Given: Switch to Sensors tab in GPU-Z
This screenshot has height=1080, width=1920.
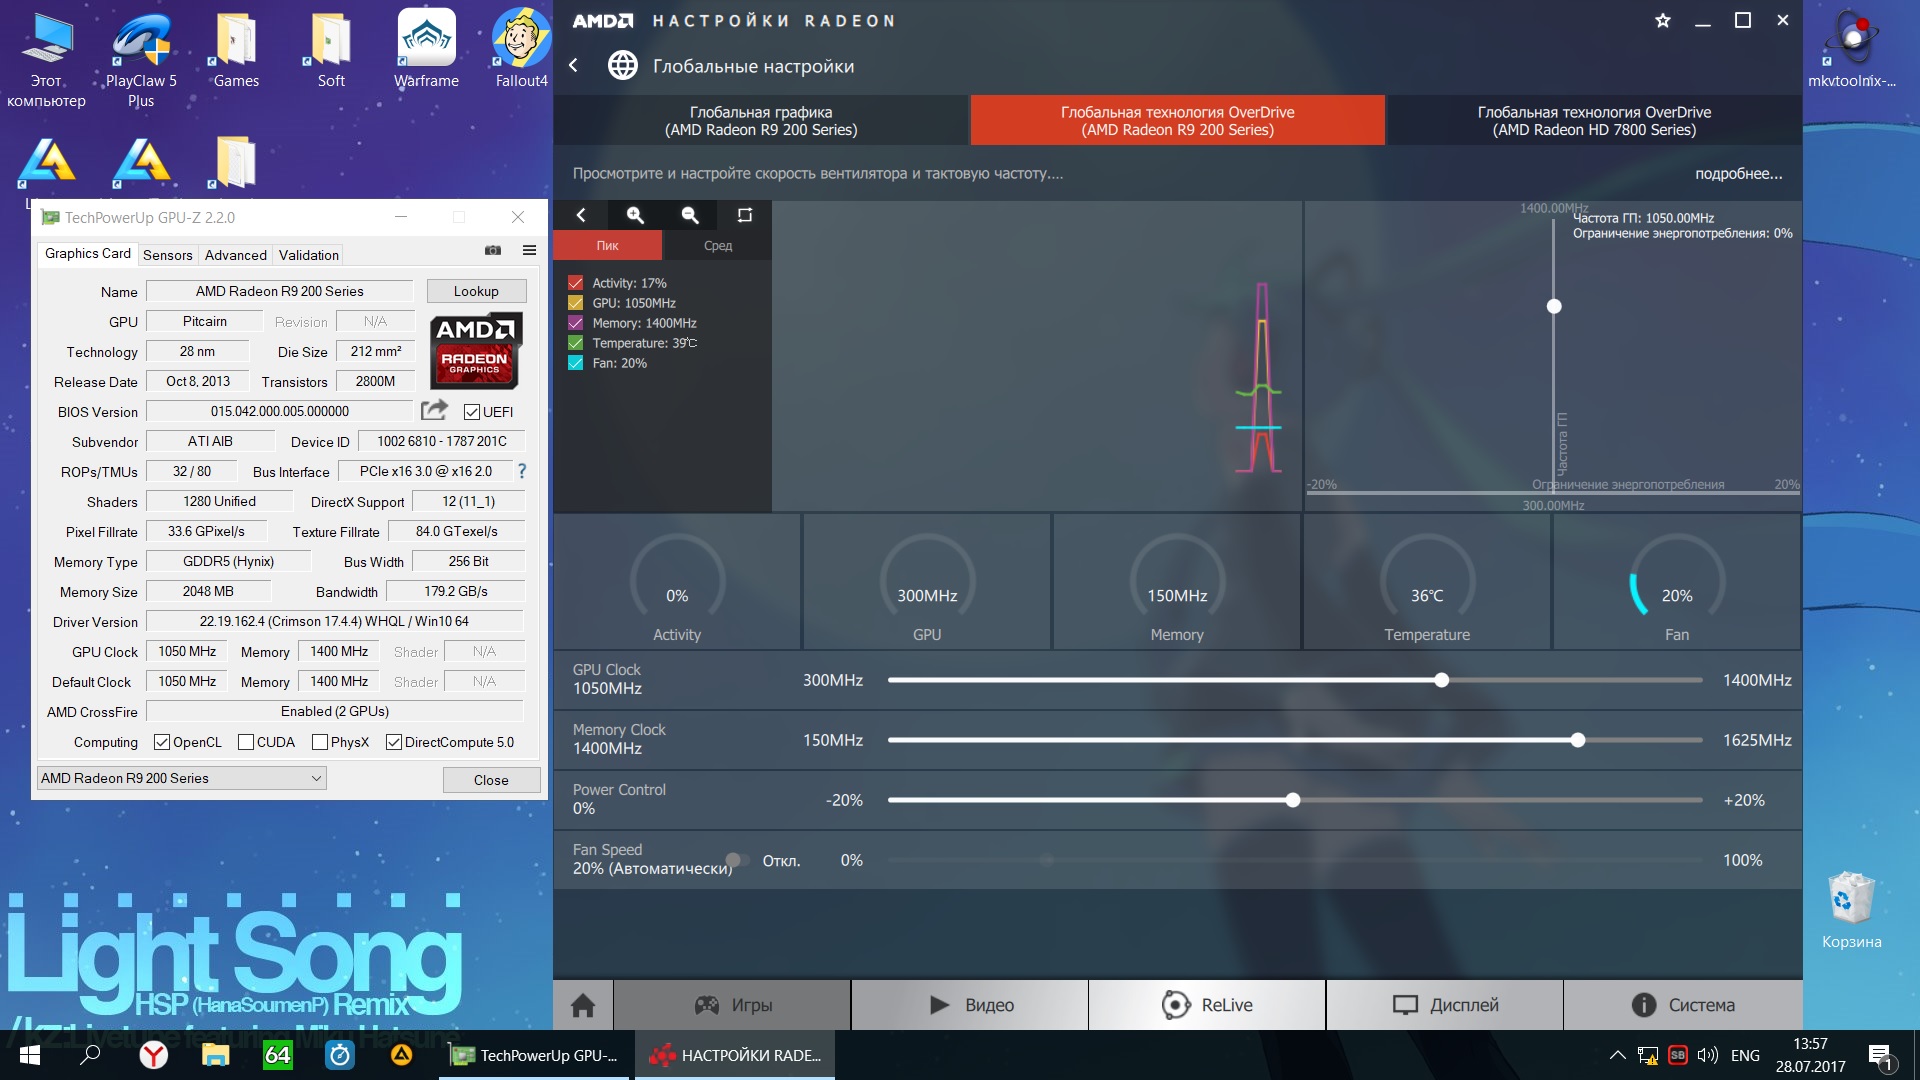Looking at the screenshot, I should [x=167, y=255].
